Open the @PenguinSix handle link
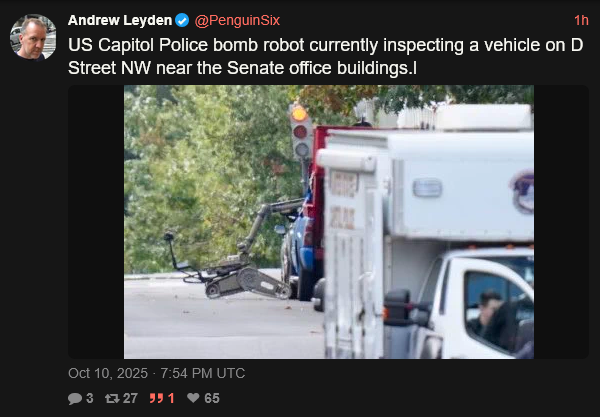The height and width of the screenshot is (417, 600). point(237,20)
